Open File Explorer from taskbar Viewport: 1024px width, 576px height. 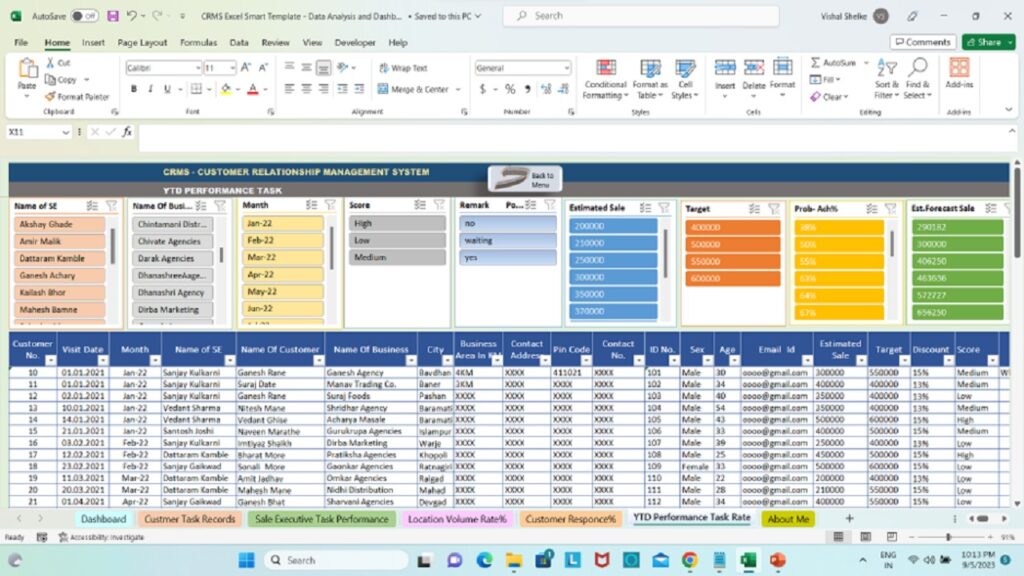click(x=514, y=560)
